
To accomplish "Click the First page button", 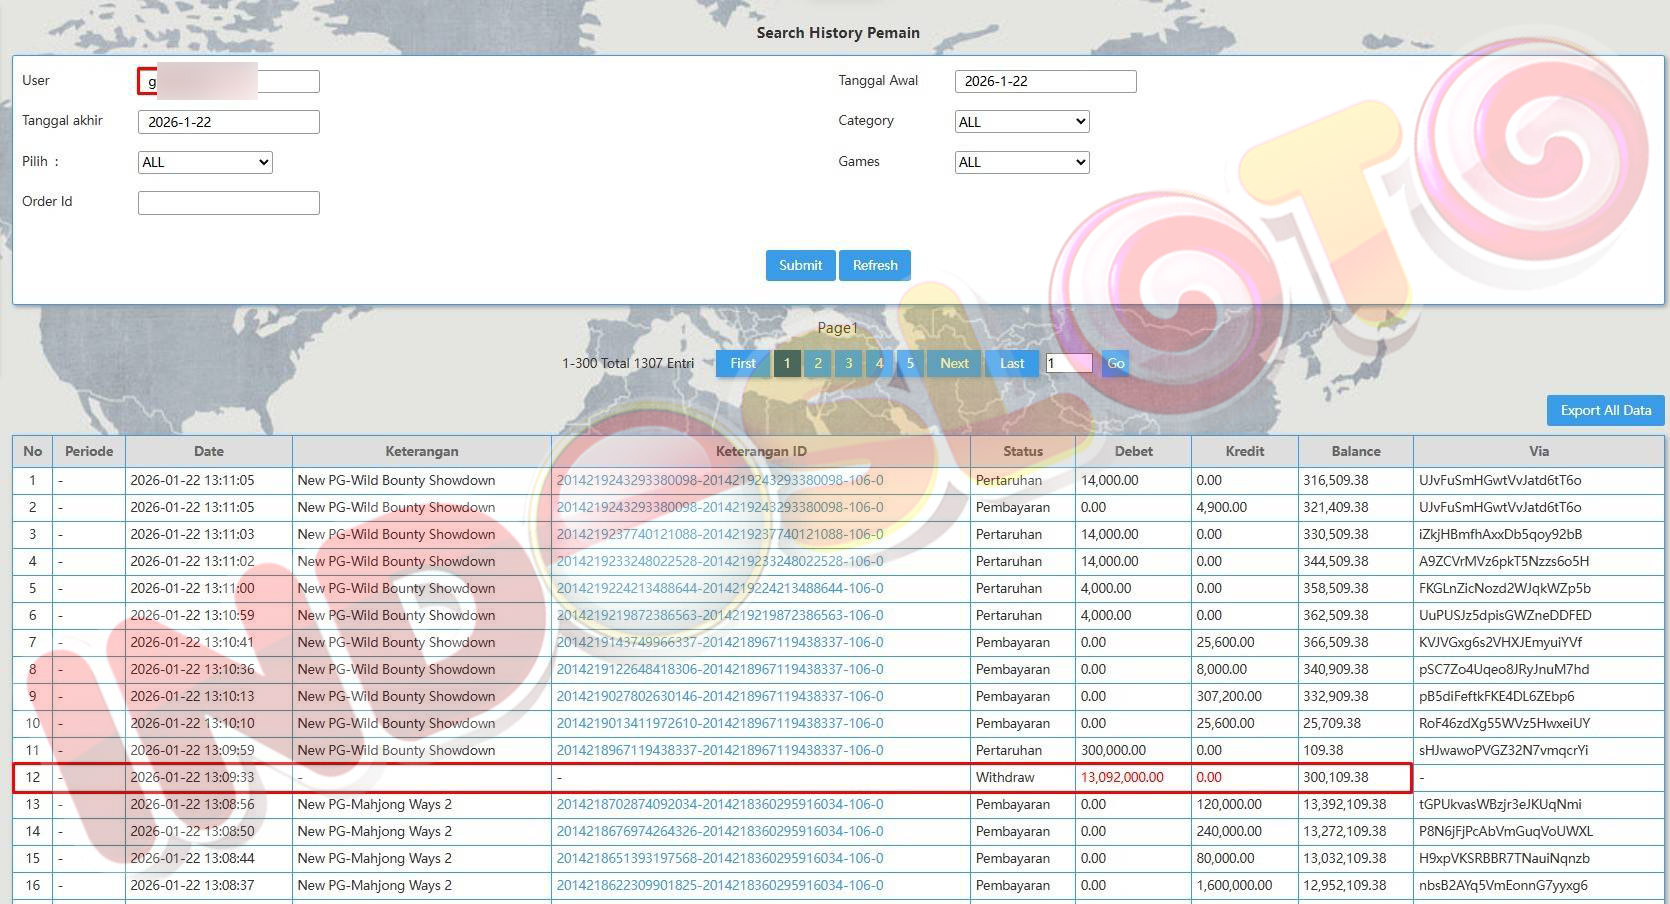I will [x=742, y=363].
